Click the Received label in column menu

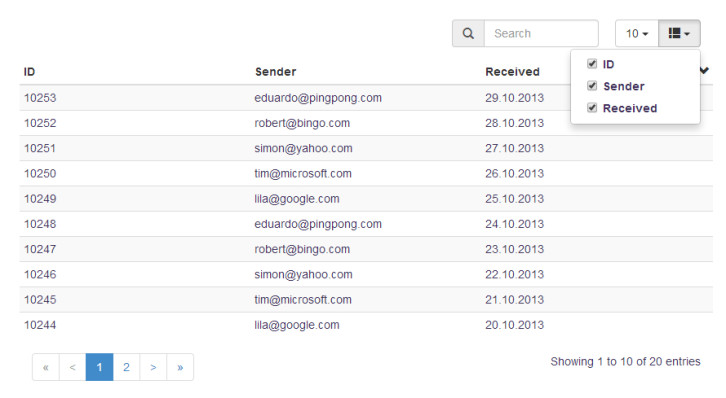tap(630, 108)
